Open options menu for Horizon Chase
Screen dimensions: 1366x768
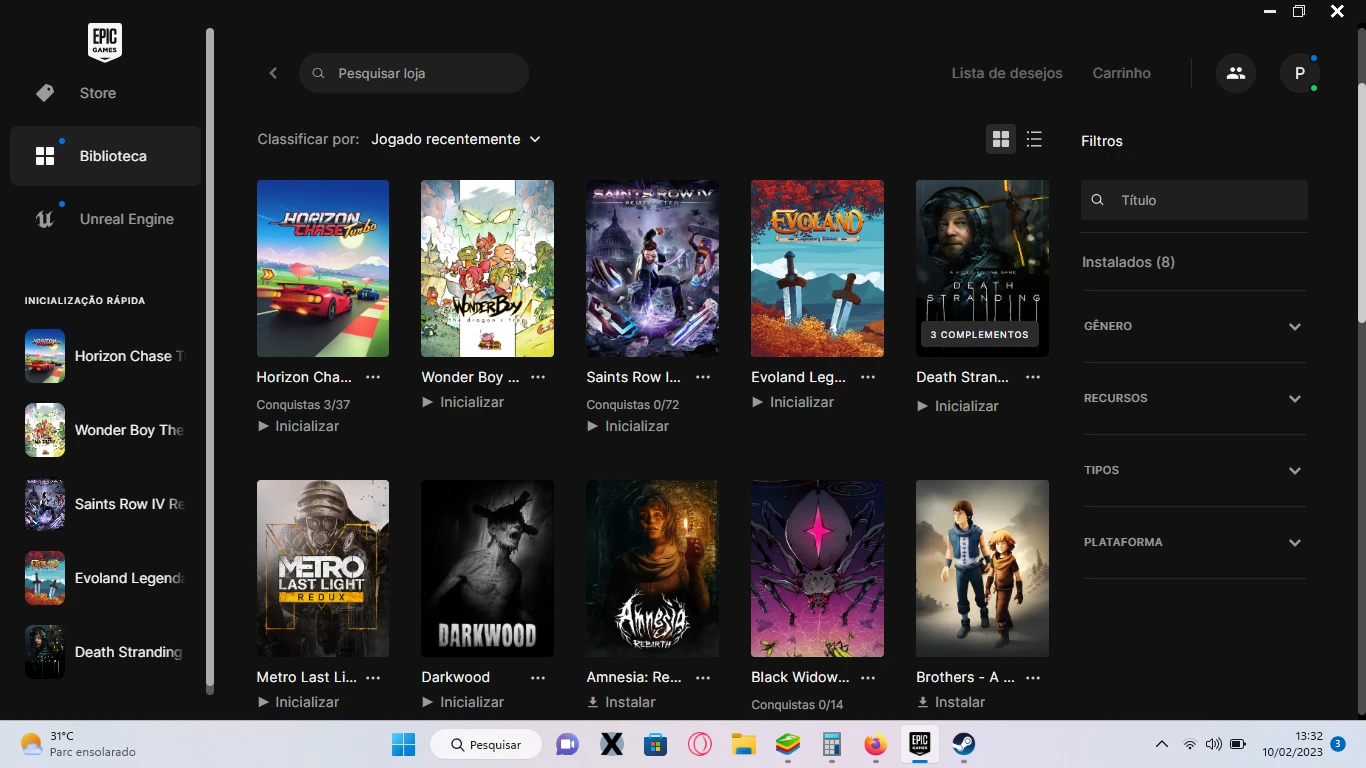pos(373,377)
